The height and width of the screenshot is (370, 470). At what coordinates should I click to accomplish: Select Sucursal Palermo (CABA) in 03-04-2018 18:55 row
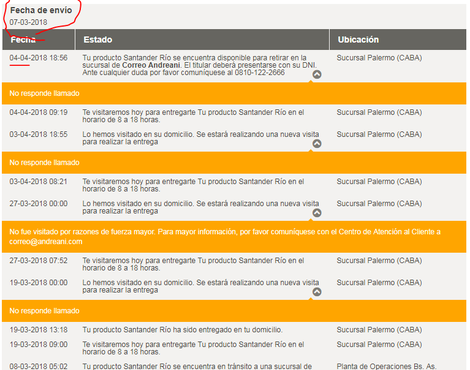point(379,134)
